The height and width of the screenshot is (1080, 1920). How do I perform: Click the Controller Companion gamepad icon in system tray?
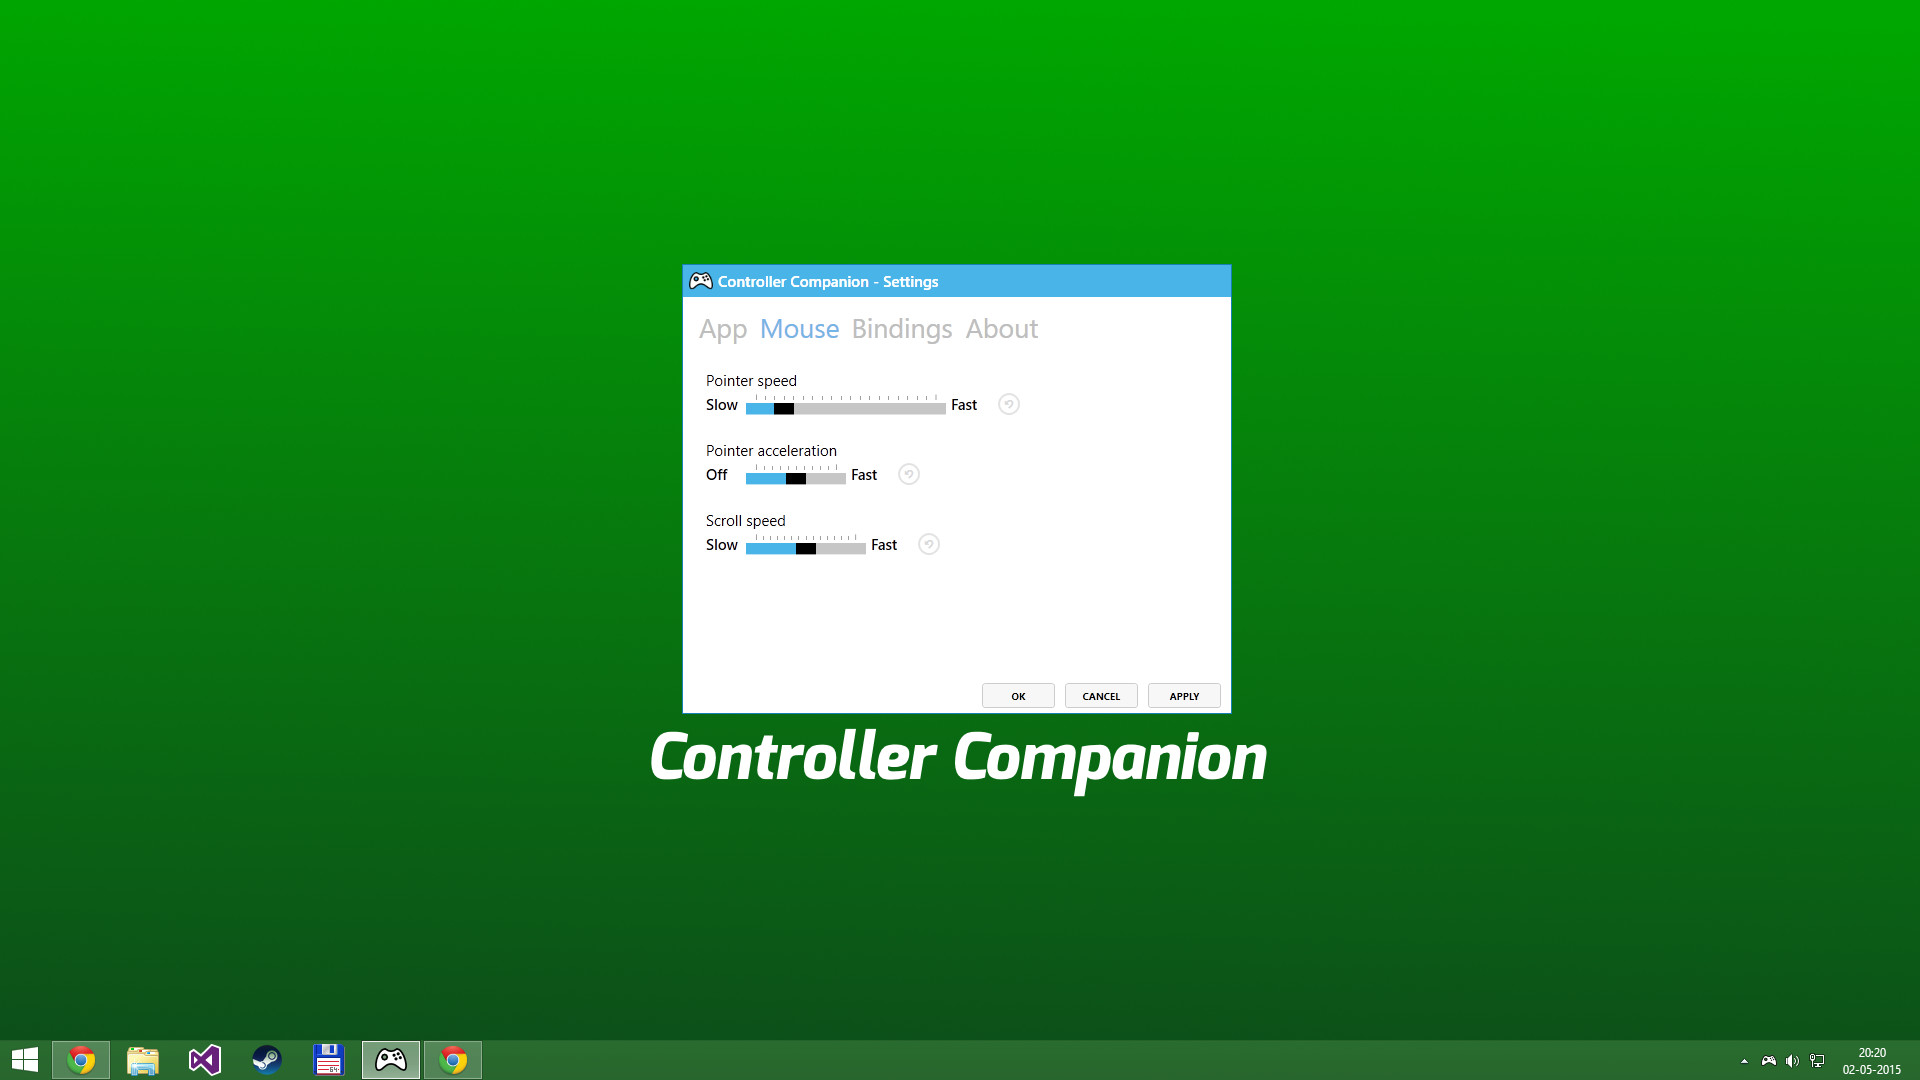click(x=1768, y=1061)
